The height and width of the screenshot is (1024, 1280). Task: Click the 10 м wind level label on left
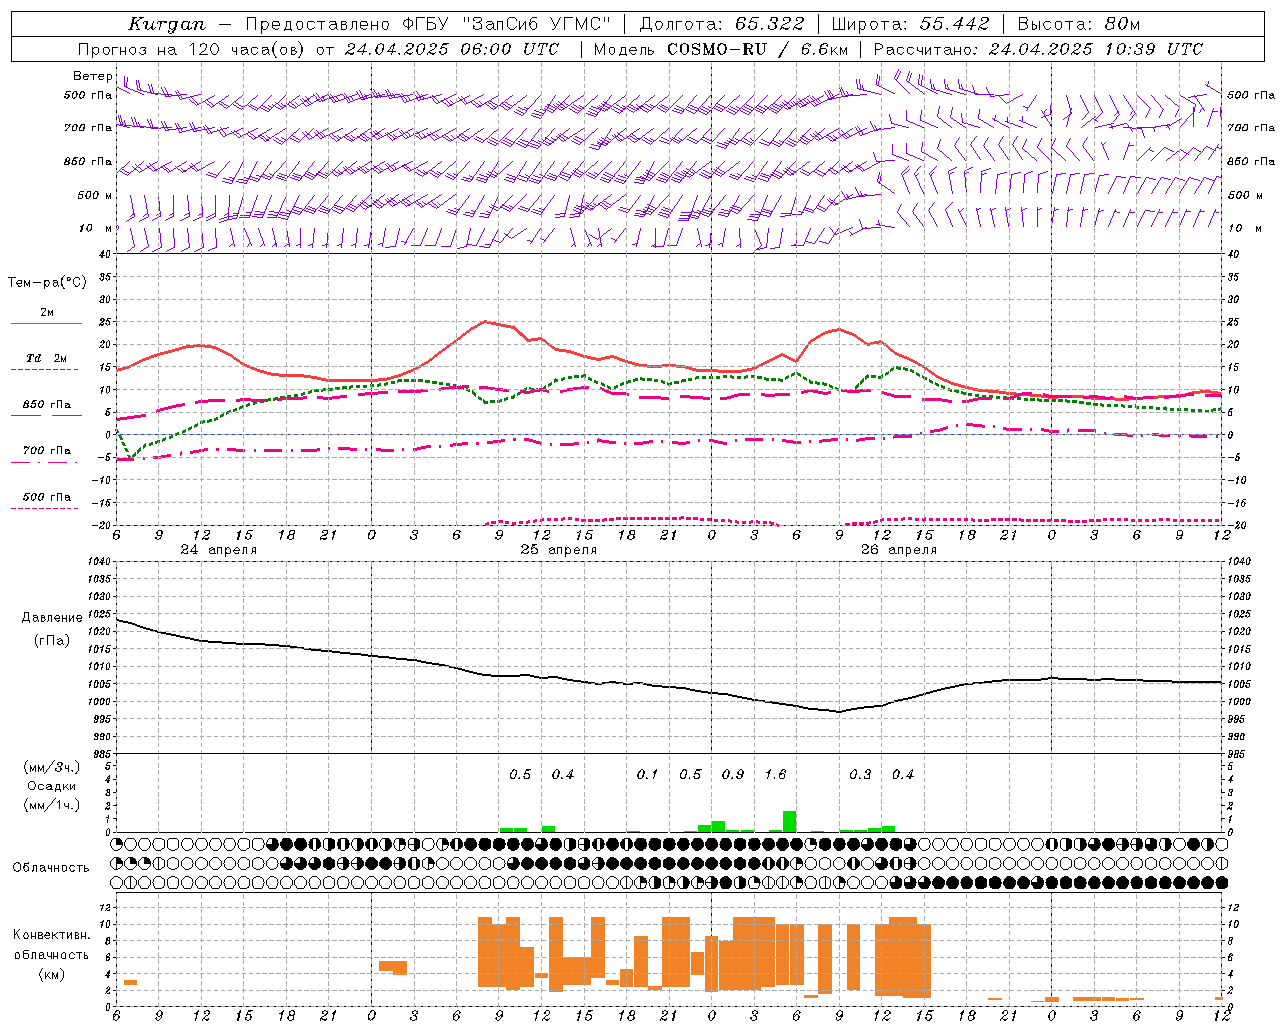[96, 228]
